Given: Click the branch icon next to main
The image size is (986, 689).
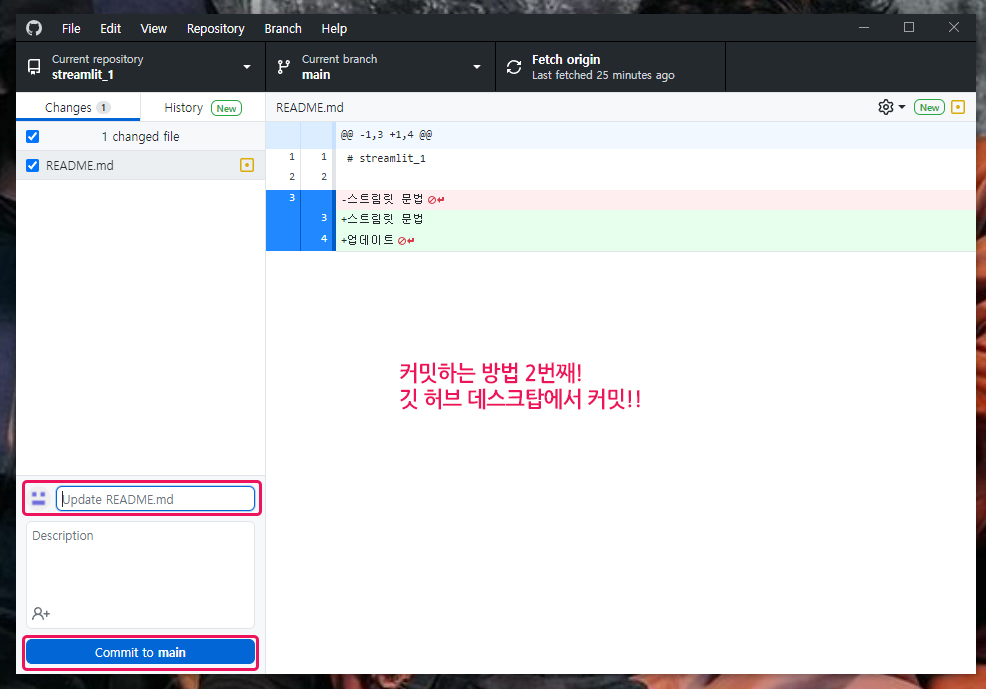Looking at the screenshot, I should point(284,67).
